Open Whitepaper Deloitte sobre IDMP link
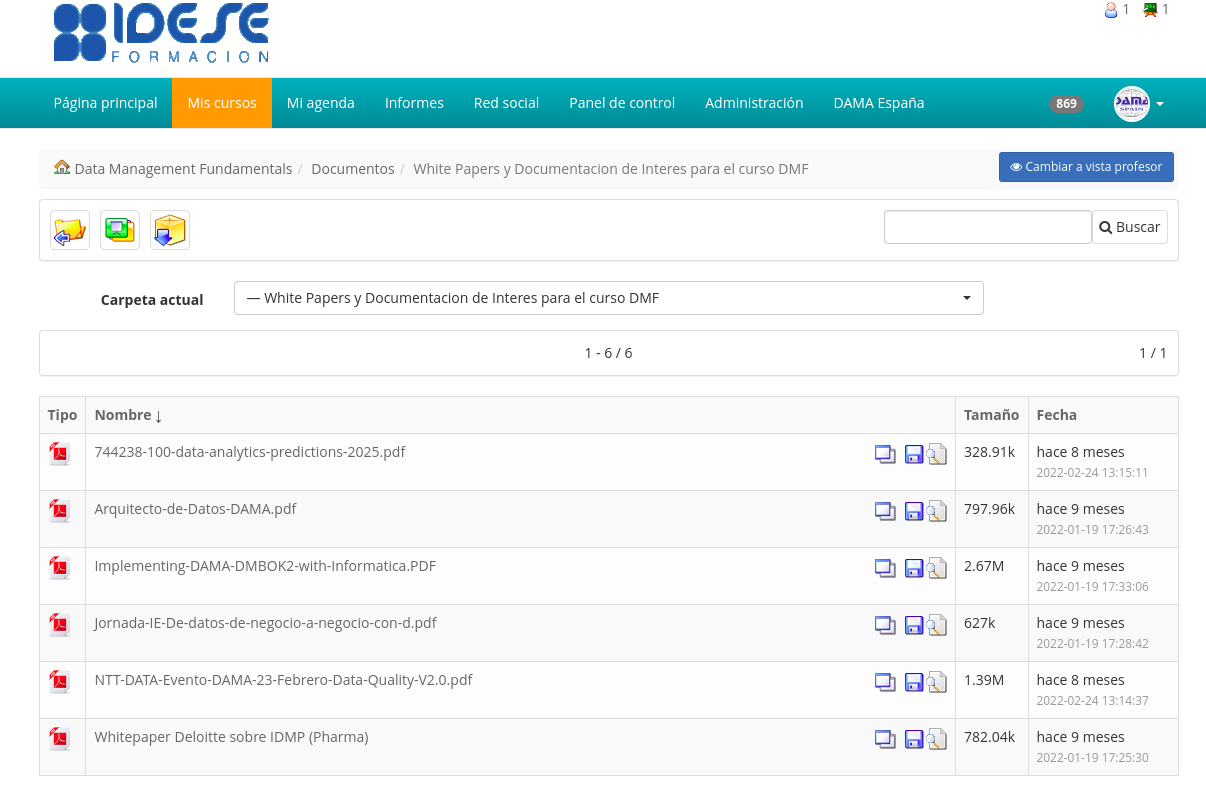Image resolution: width=1206 pixels, height=798 pixels. tap(231, 737)
